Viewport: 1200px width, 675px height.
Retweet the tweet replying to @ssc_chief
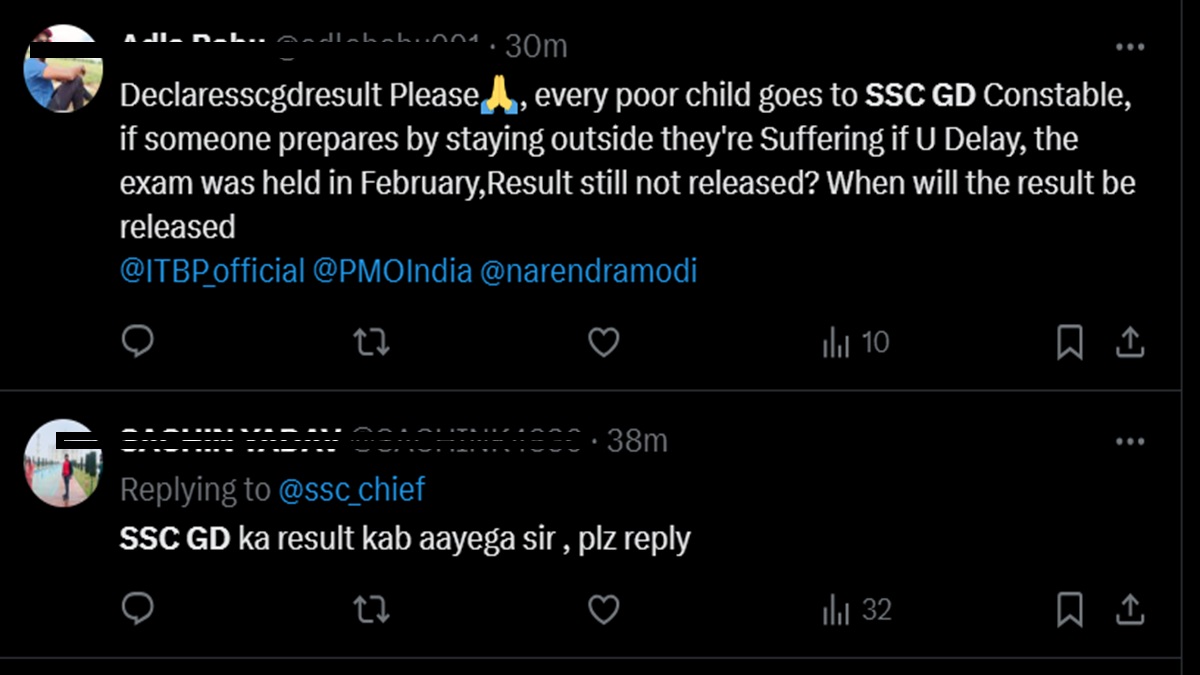pos(371,609)
